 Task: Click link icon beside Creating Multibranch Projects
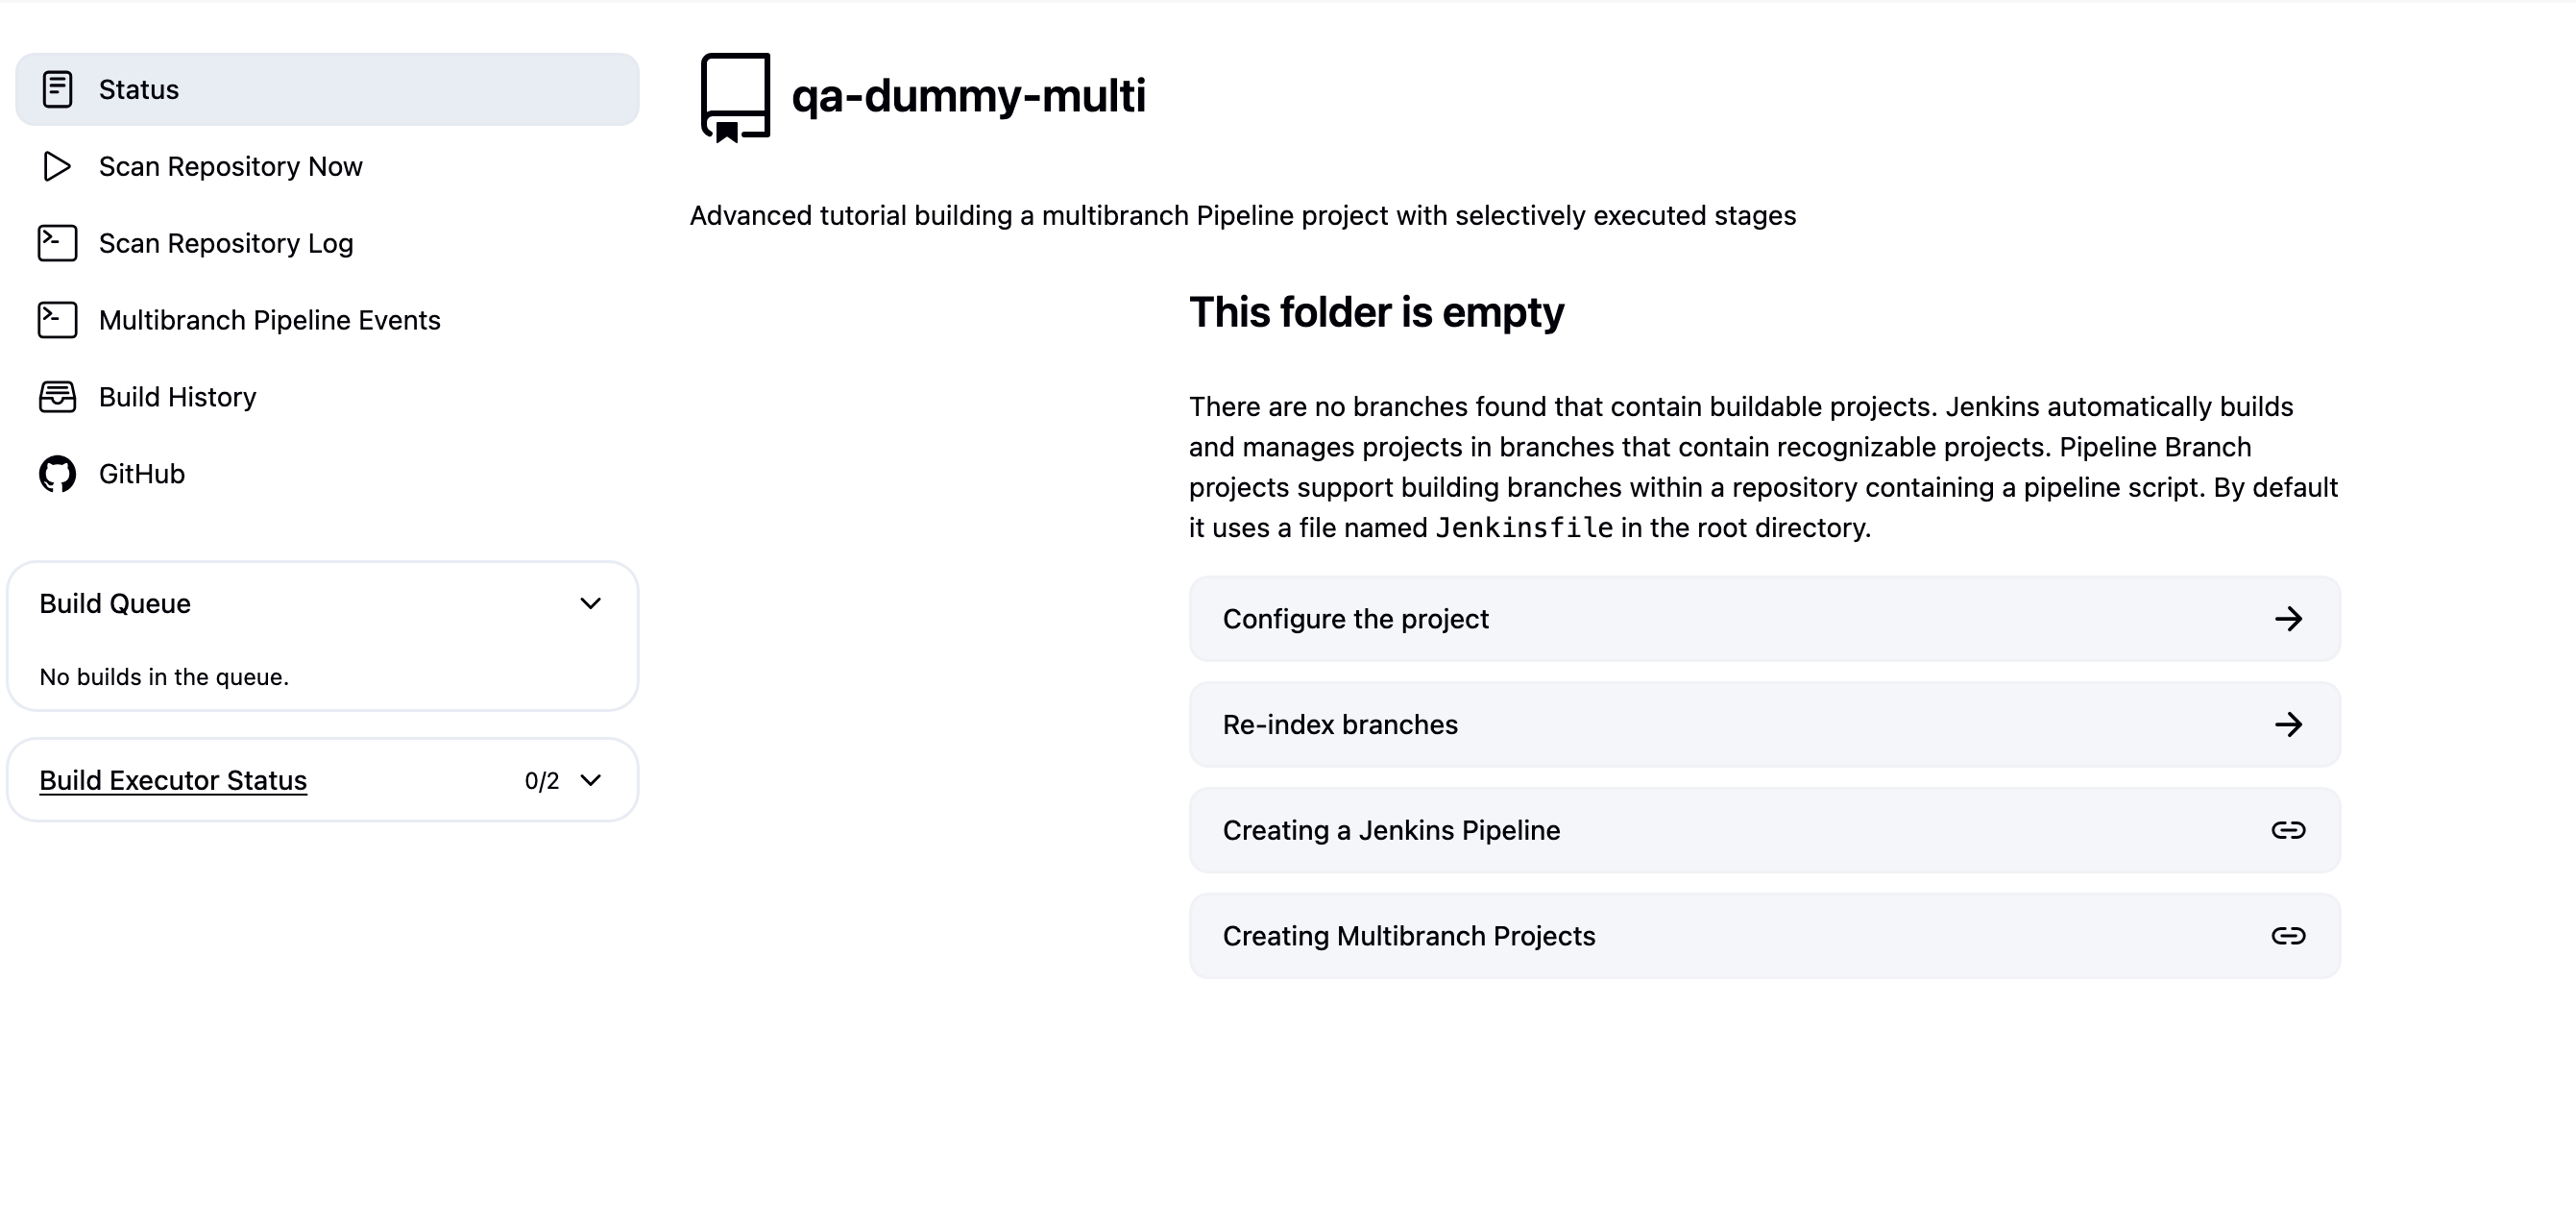2288,936
